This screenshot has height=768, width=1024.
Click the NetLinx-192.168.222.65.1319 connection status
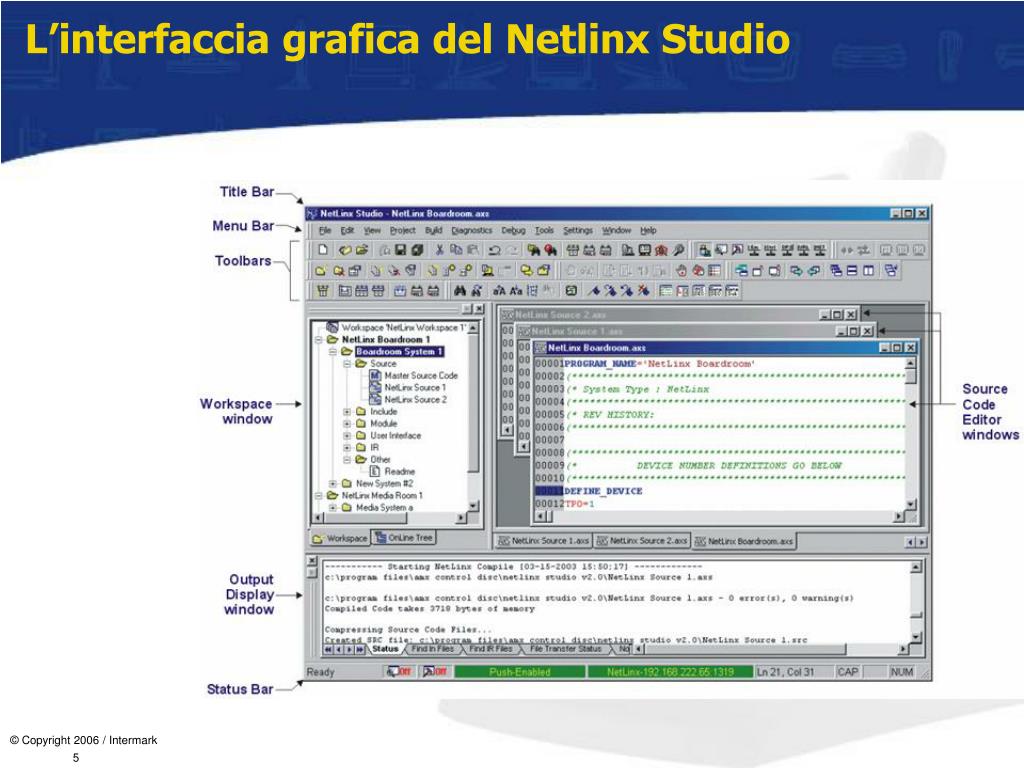pos(670,672)
